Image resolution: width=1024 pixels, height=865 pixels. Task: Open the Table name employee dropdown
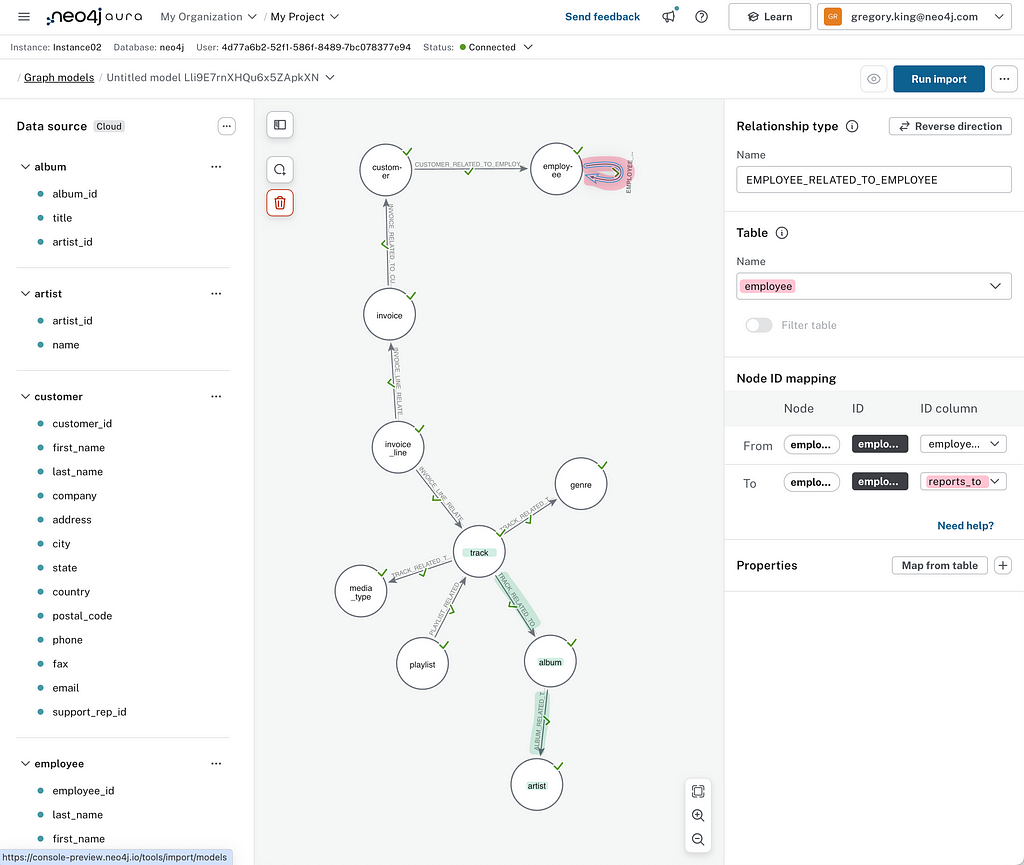(994, 286)
